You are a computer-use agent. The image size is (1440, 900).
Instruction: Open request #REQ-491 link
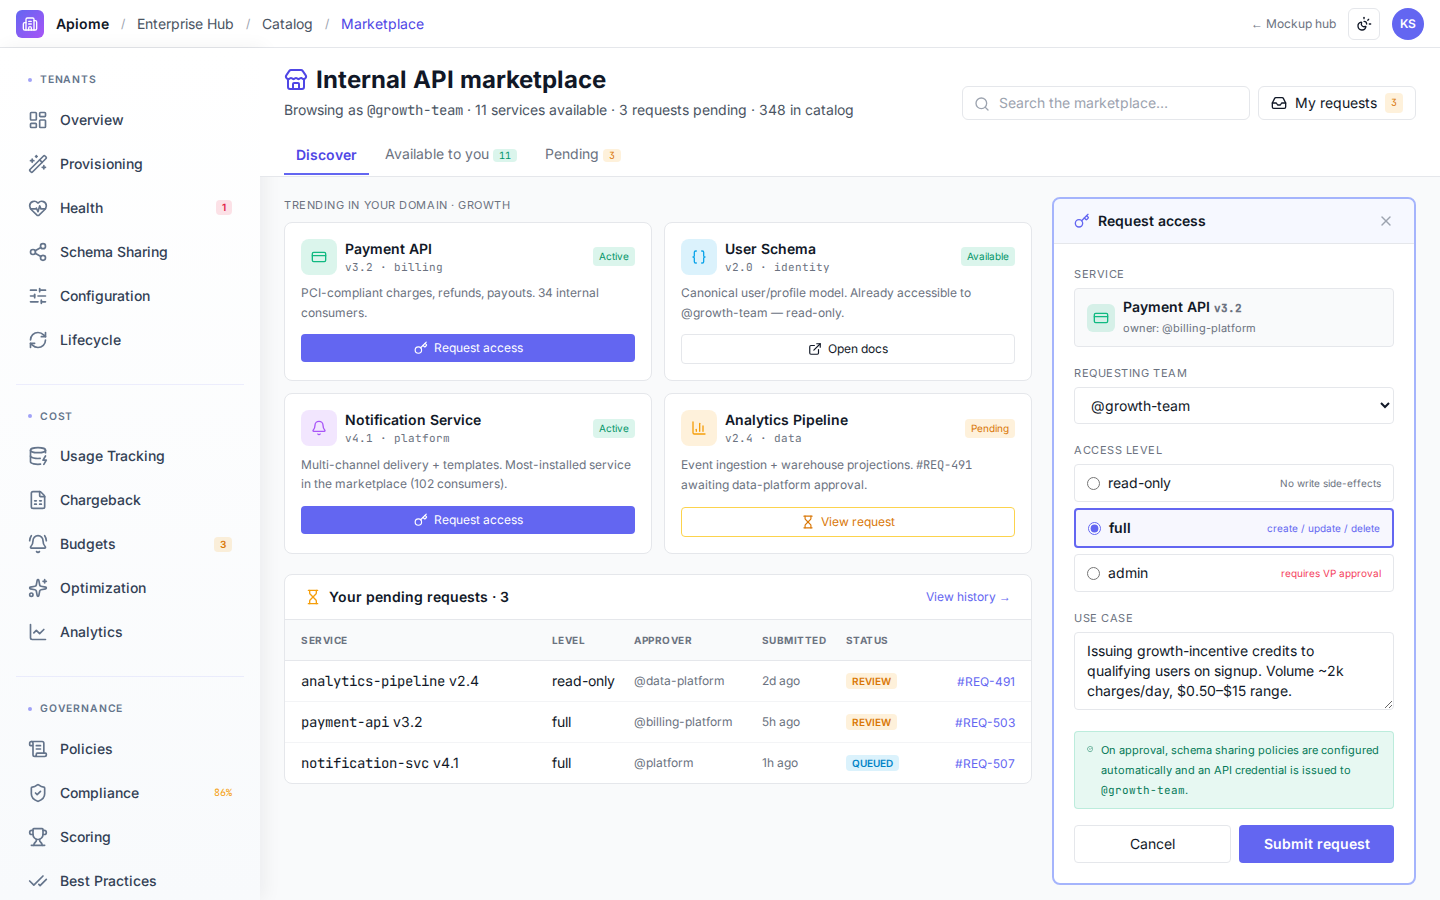click(x=986, y=682)
